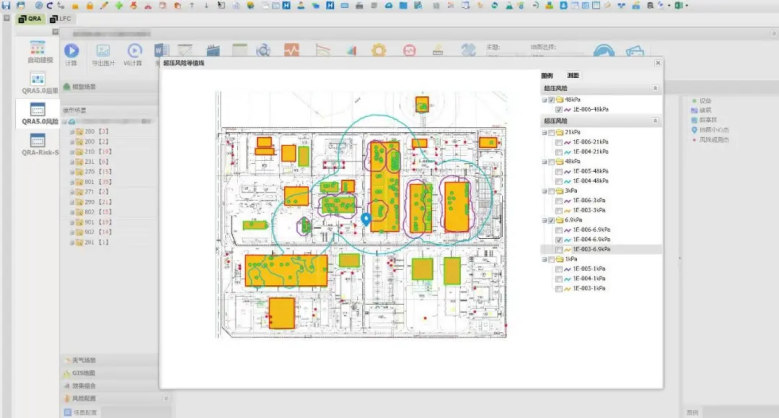
Task: Click the gear settings icon in ribbon
Action: [x=379, y=50]
